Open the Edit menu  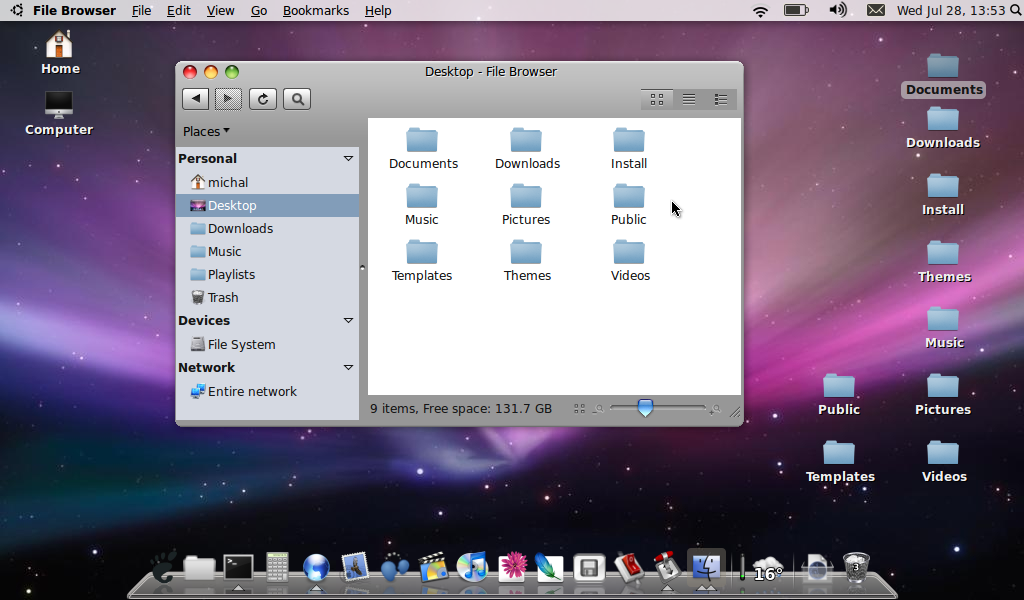pyautogui.click(x=178, y=11)
